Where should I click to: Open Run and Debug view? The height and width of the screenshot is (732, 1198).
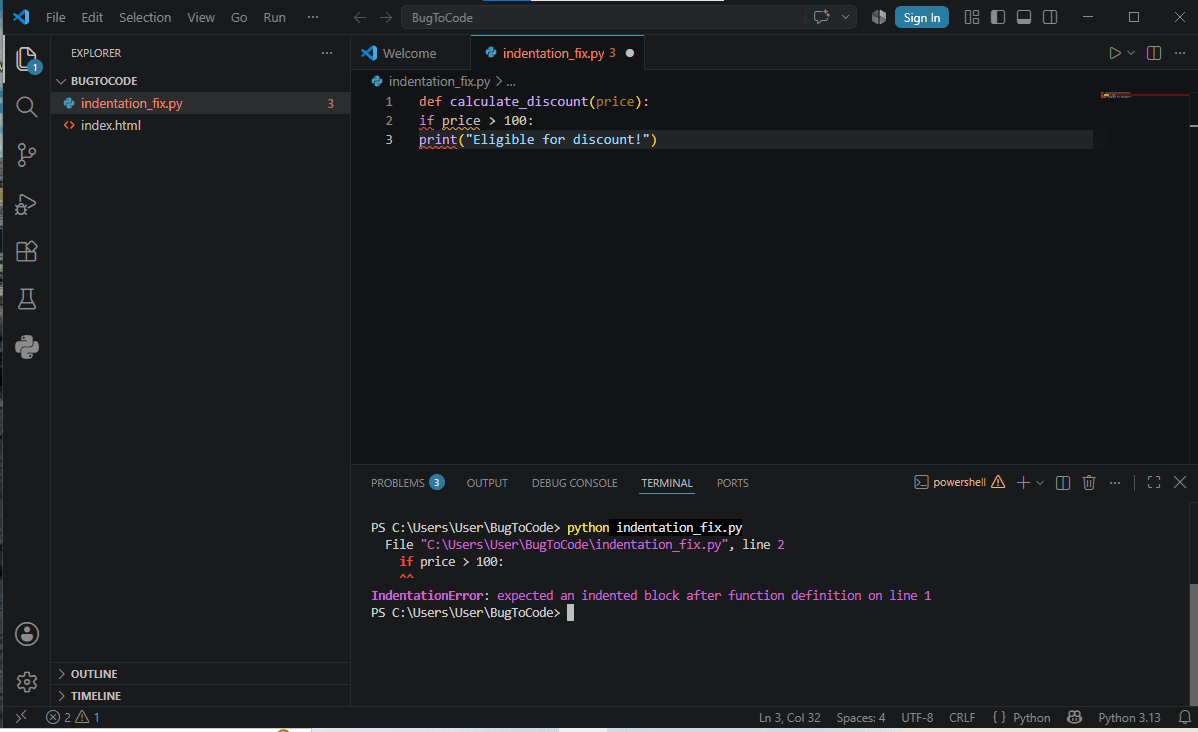click(27, 204)
